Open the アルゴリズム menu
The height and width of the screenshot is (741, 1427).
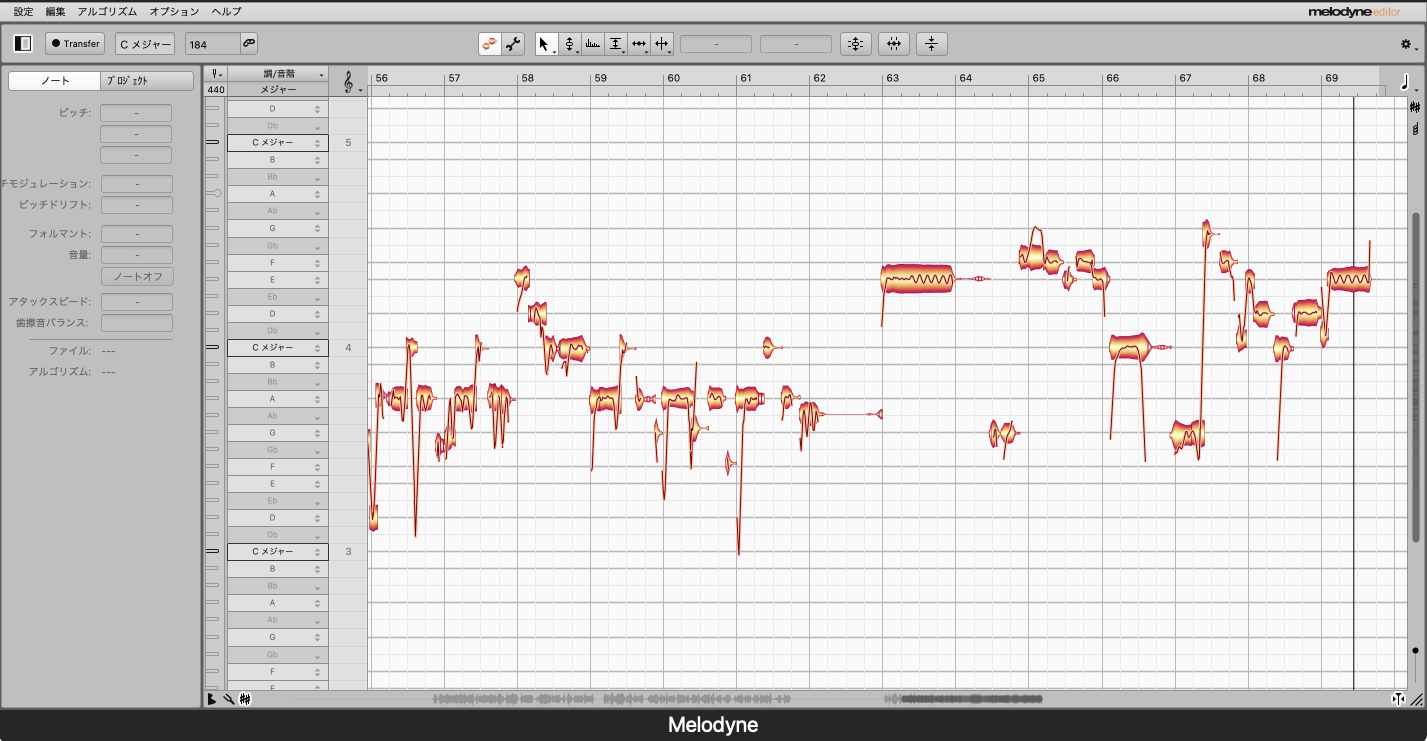pyautogui.click(x=107, y=11)
